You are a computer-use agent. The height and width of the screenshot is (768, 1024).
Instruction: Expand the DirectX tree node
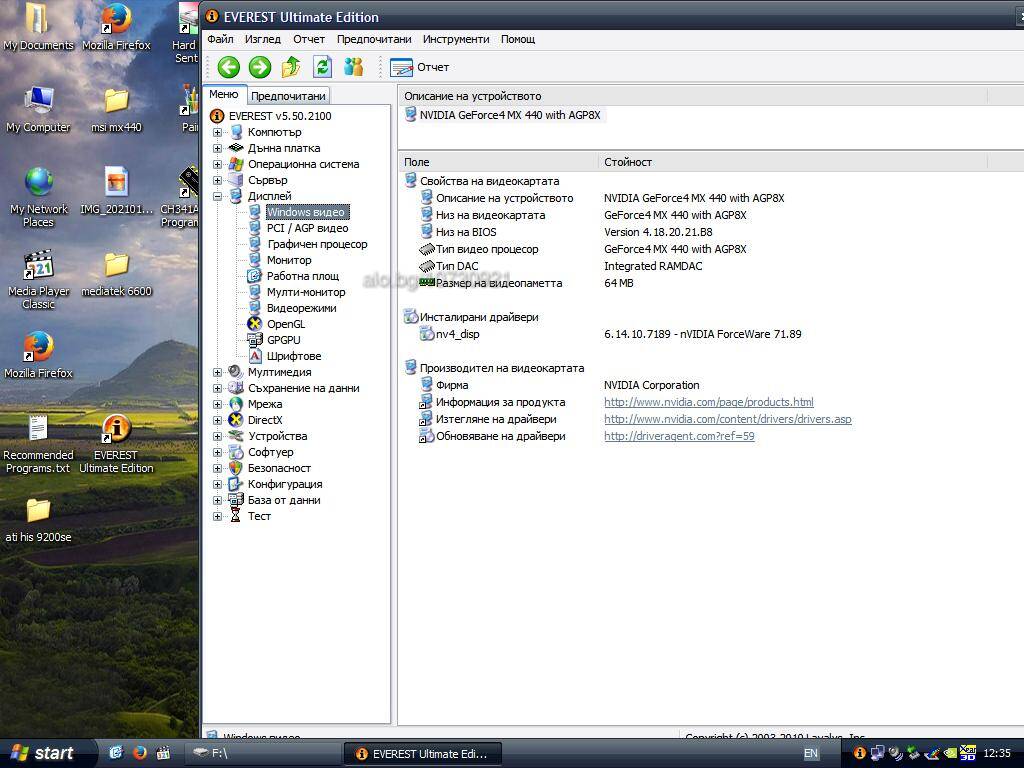pos(218,420)
